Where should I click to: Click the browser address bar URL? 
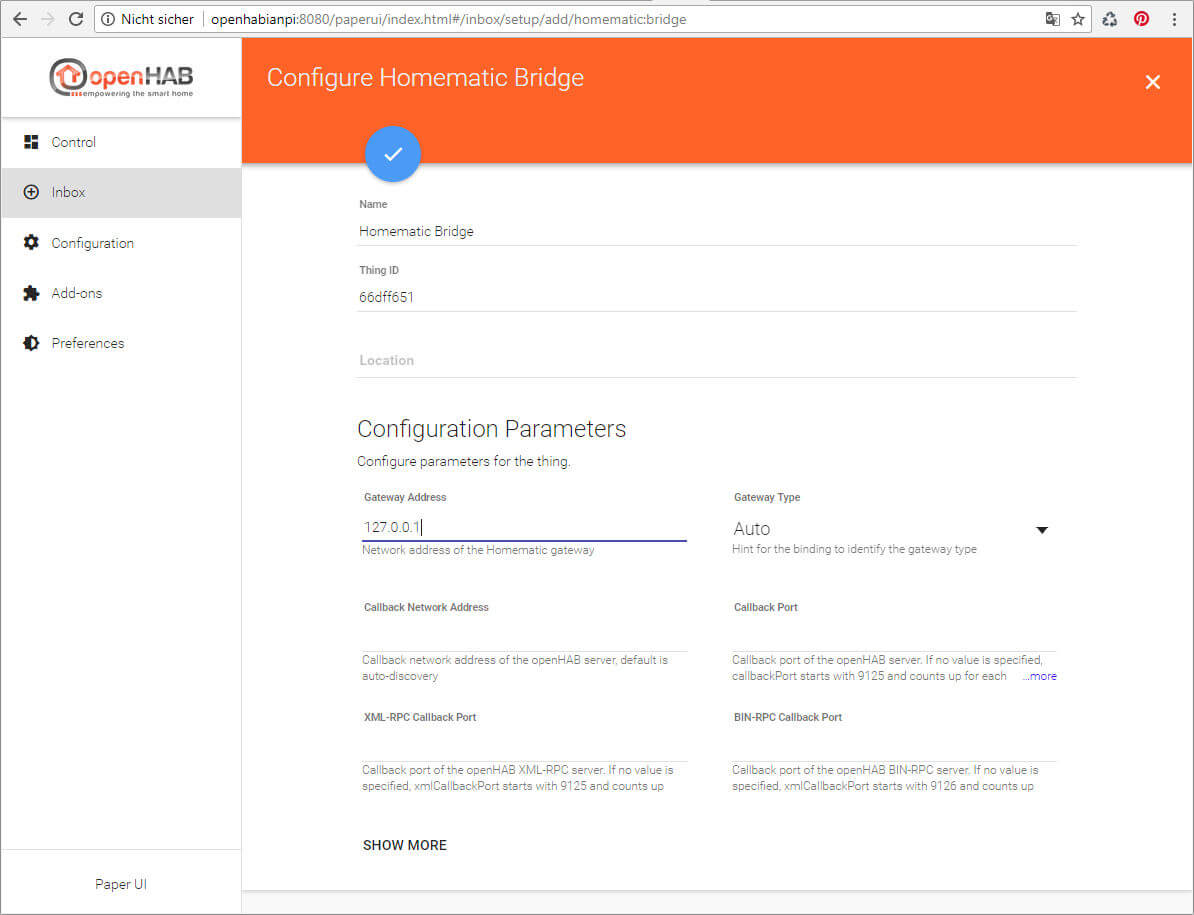[x=449, y=19]
